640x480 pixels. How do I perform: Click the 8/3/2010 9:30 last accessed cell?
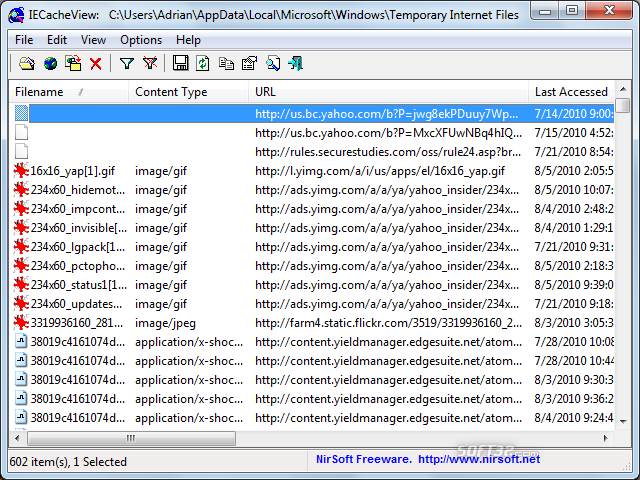coord(573,380)
